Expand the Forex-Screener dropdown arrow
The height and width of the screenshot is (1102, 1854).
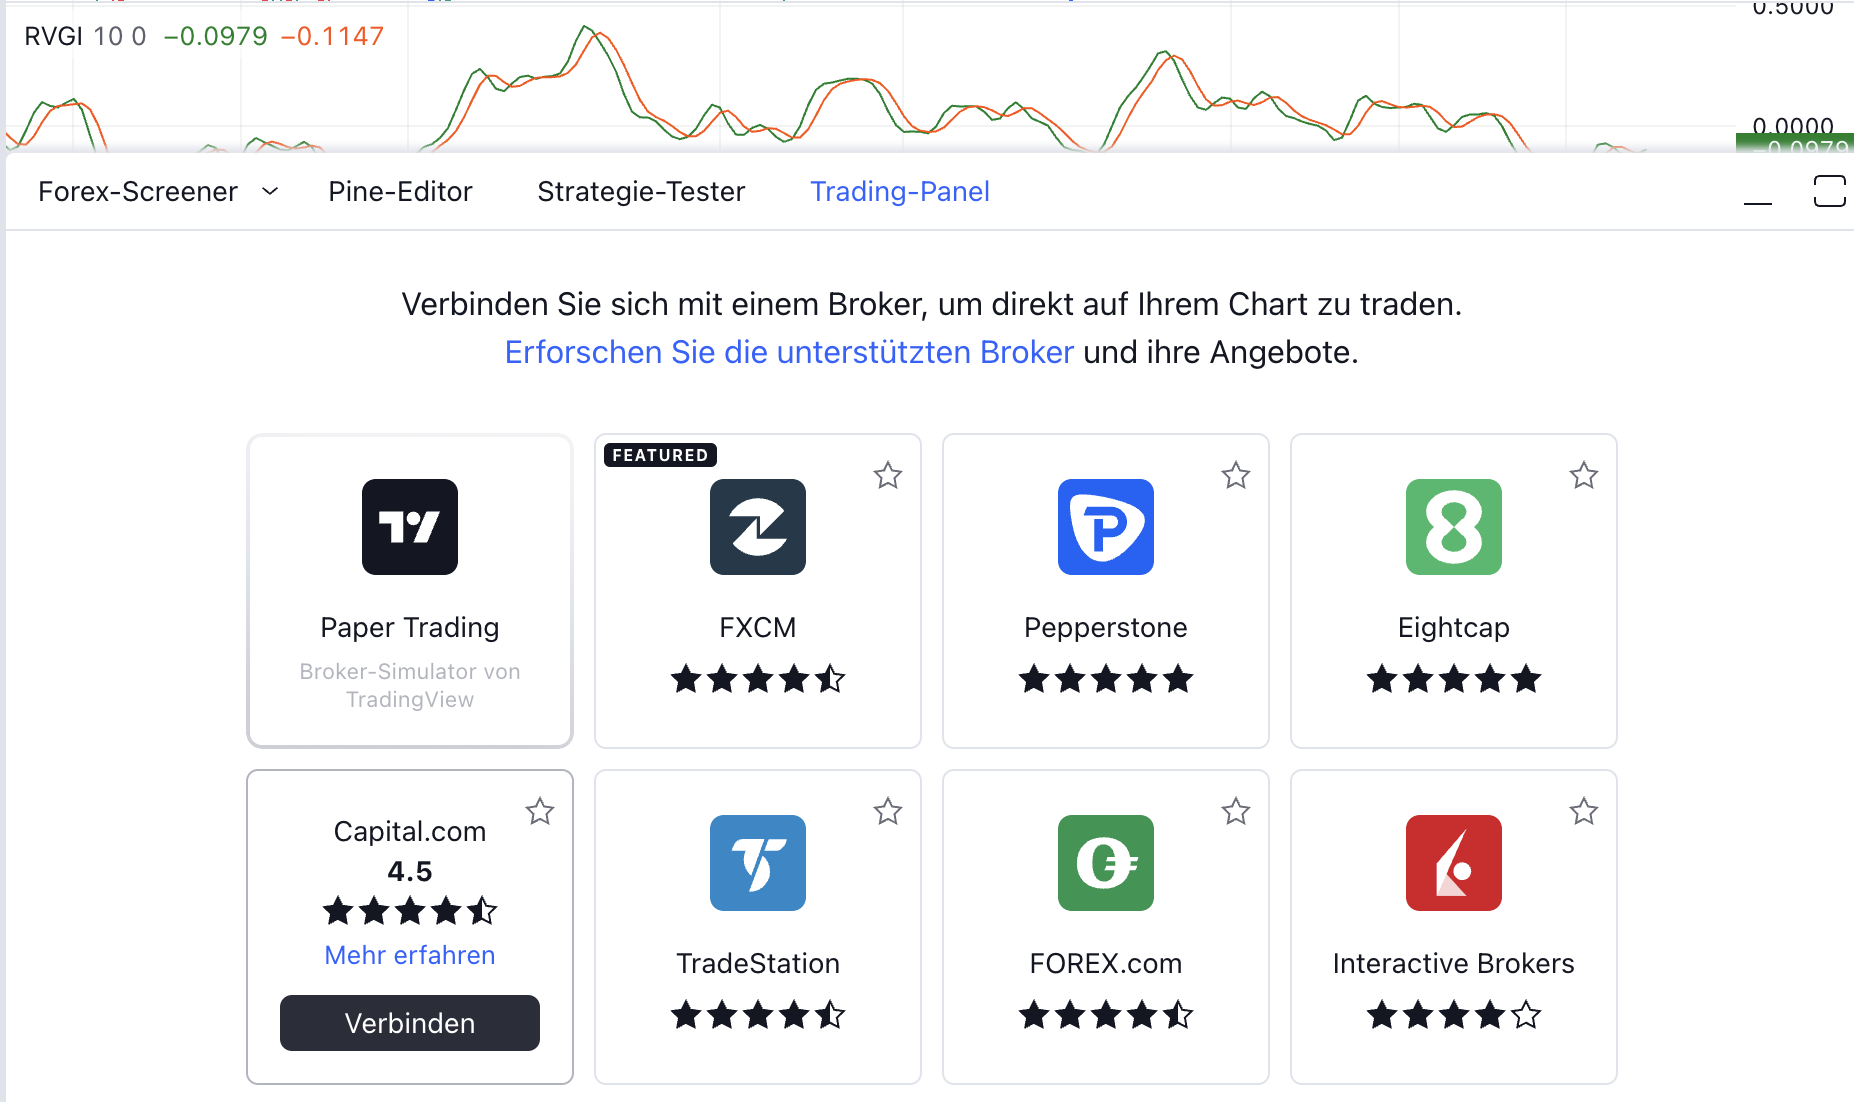pyautogui.click(x=270, y=191)
